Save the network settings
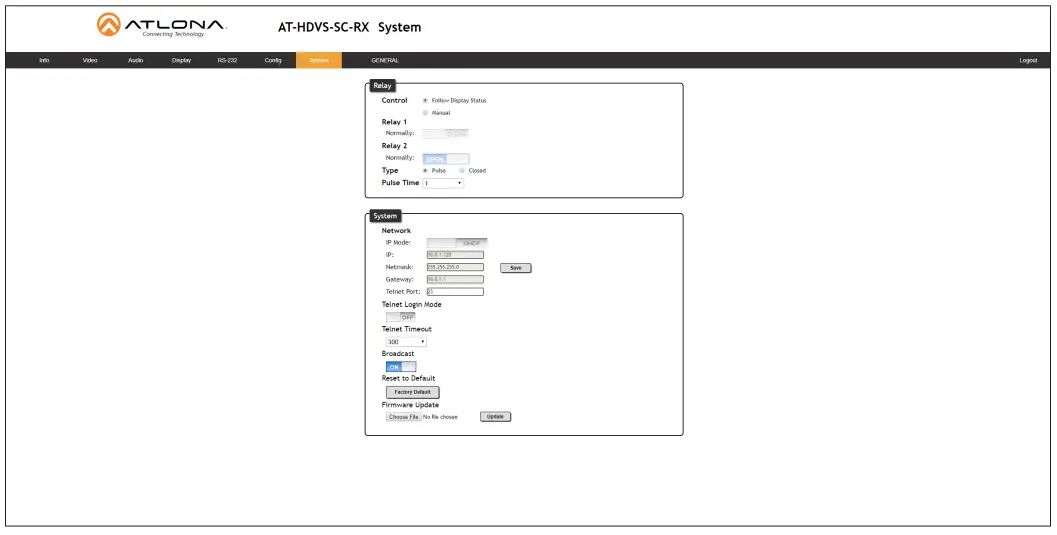1057x535 pixels. click(516, 268)
